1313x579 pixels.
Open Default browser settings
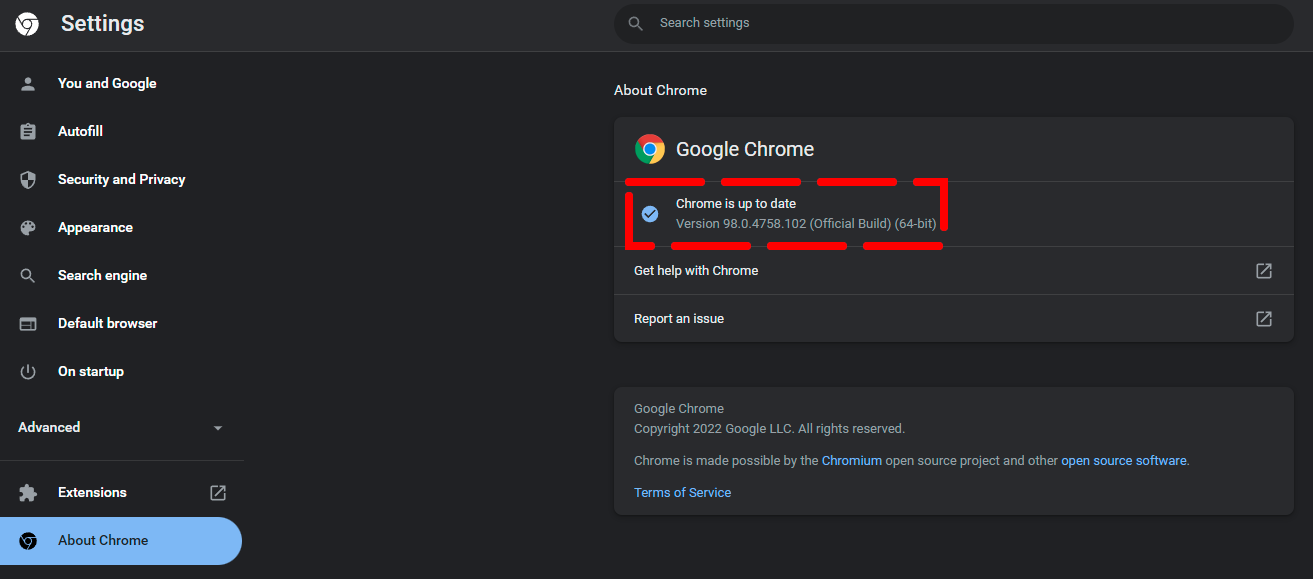tap(107, 324)
